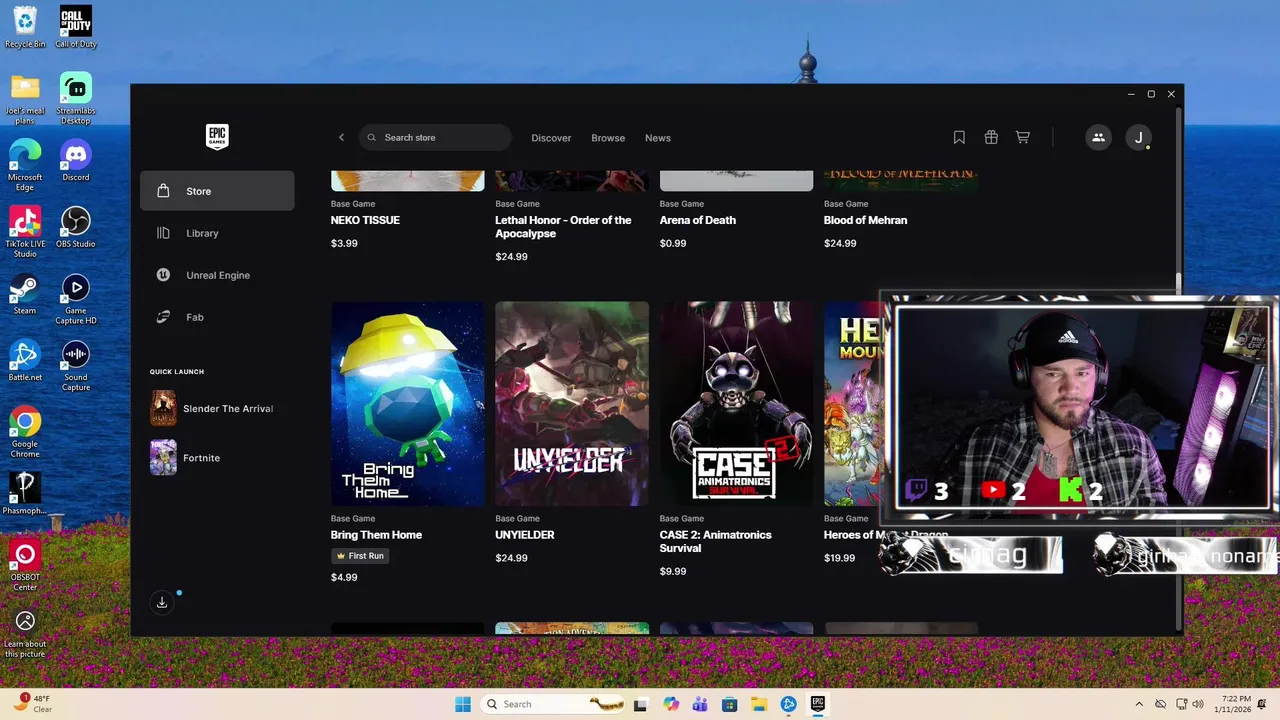Select Store in the sidebar

(217, 191)
